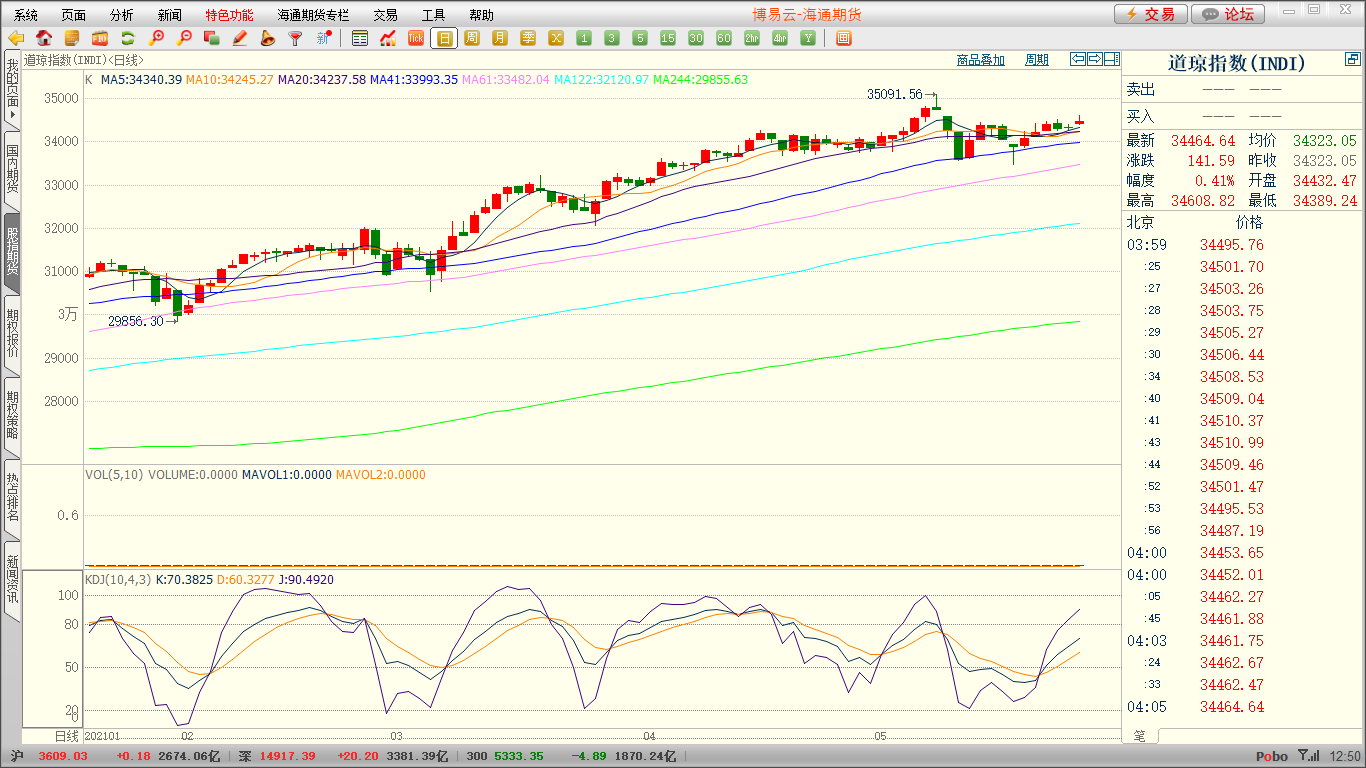Expand the 我的页面 sidebar tab

coord(12,90)
